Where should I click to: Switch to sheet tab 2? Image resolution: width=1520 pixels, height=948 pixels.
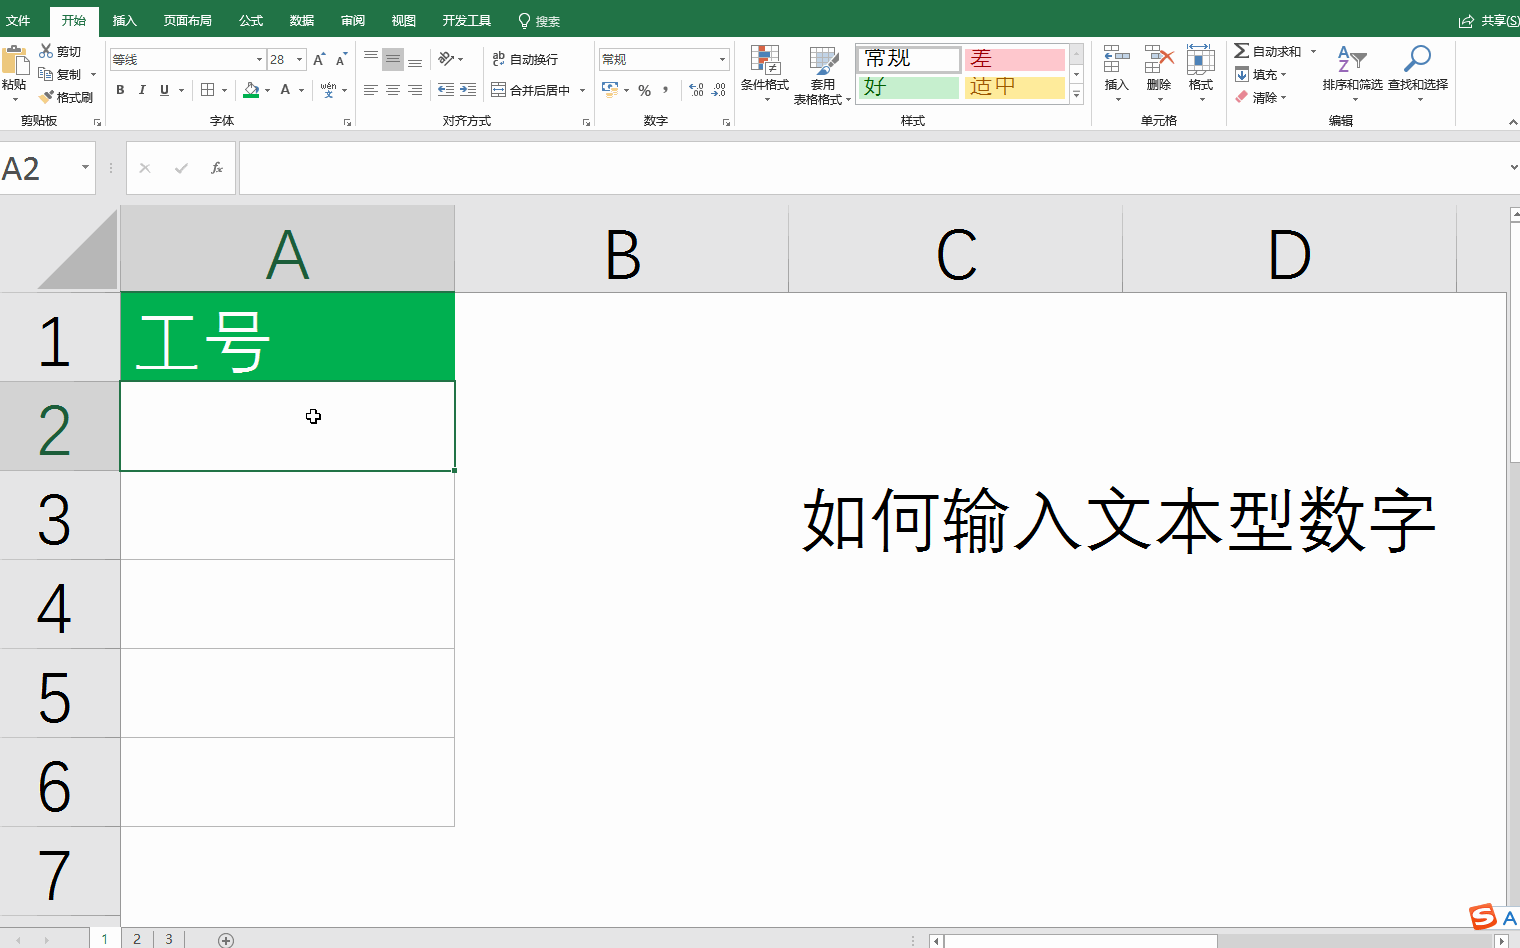click(137, 939)
